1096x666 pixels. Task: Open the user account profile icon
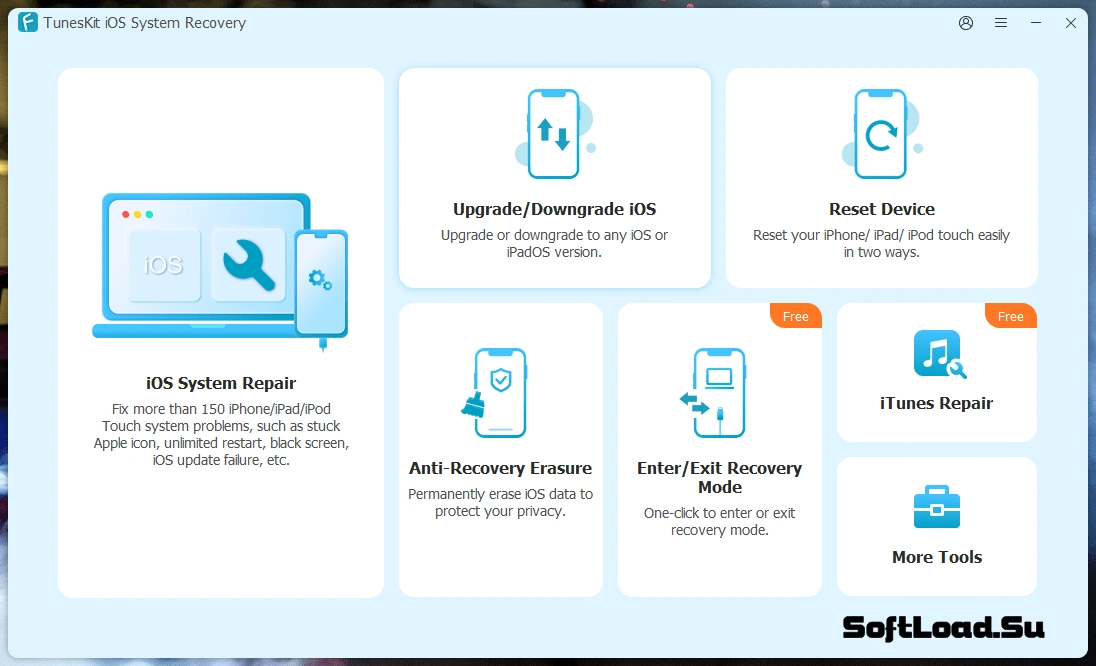966,23
